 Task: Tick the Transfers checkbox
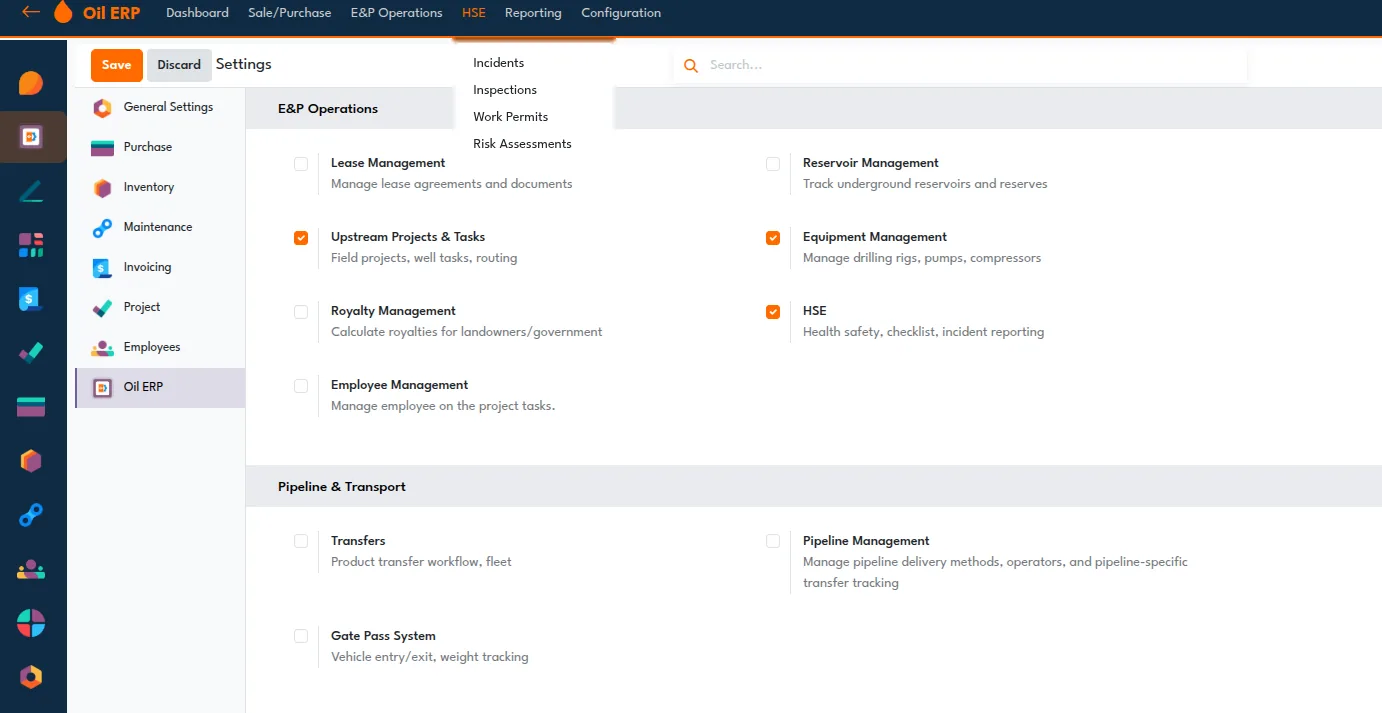click(x=301, y=541)
